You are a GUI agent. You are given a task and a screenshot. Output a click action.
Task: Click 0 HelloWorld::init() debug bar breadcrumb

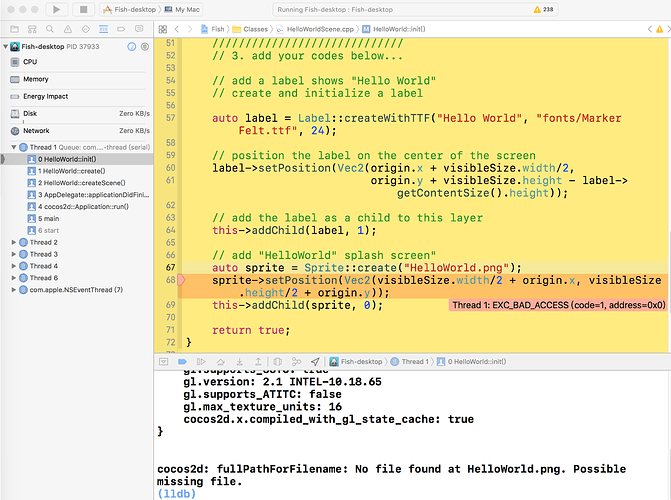pyautogui.click(x=471, y=362)
